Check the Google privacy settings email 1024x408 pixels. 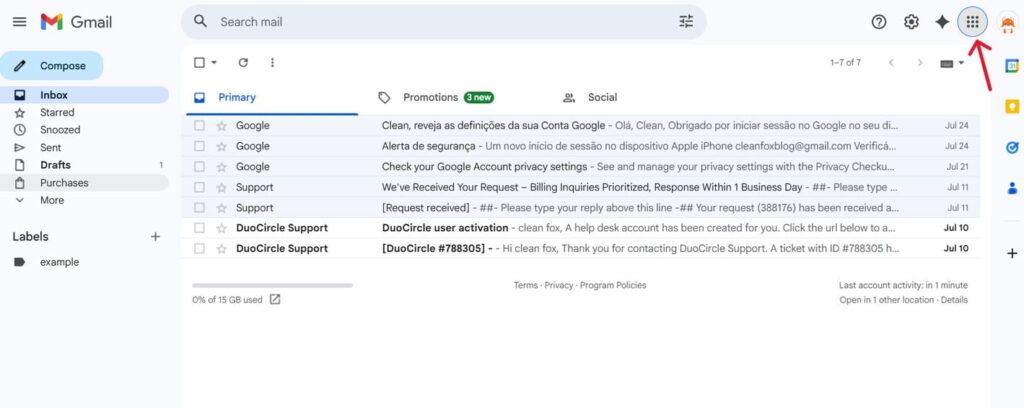199,166
